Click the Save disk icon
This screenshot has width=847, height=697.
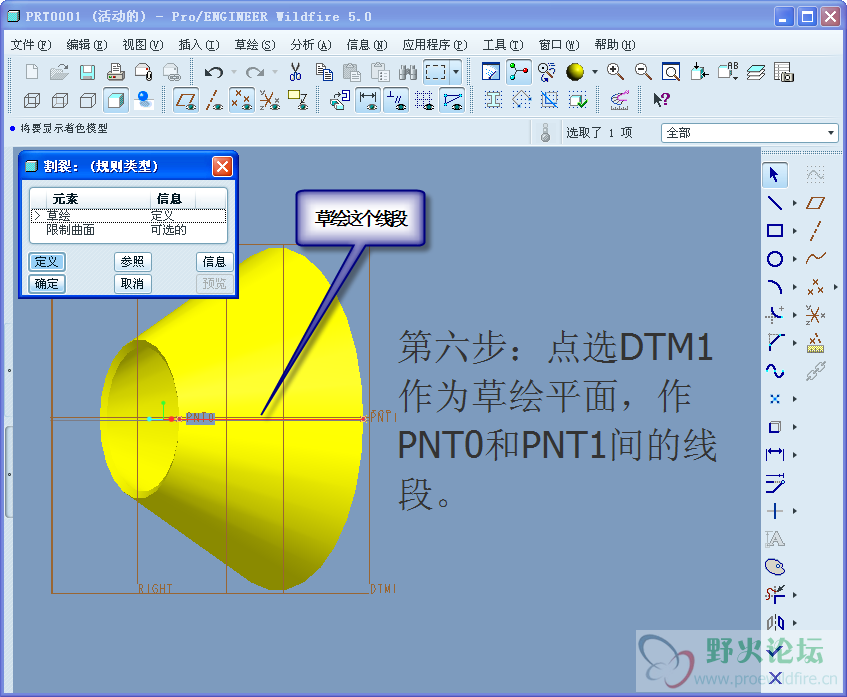tap(88, 72)
